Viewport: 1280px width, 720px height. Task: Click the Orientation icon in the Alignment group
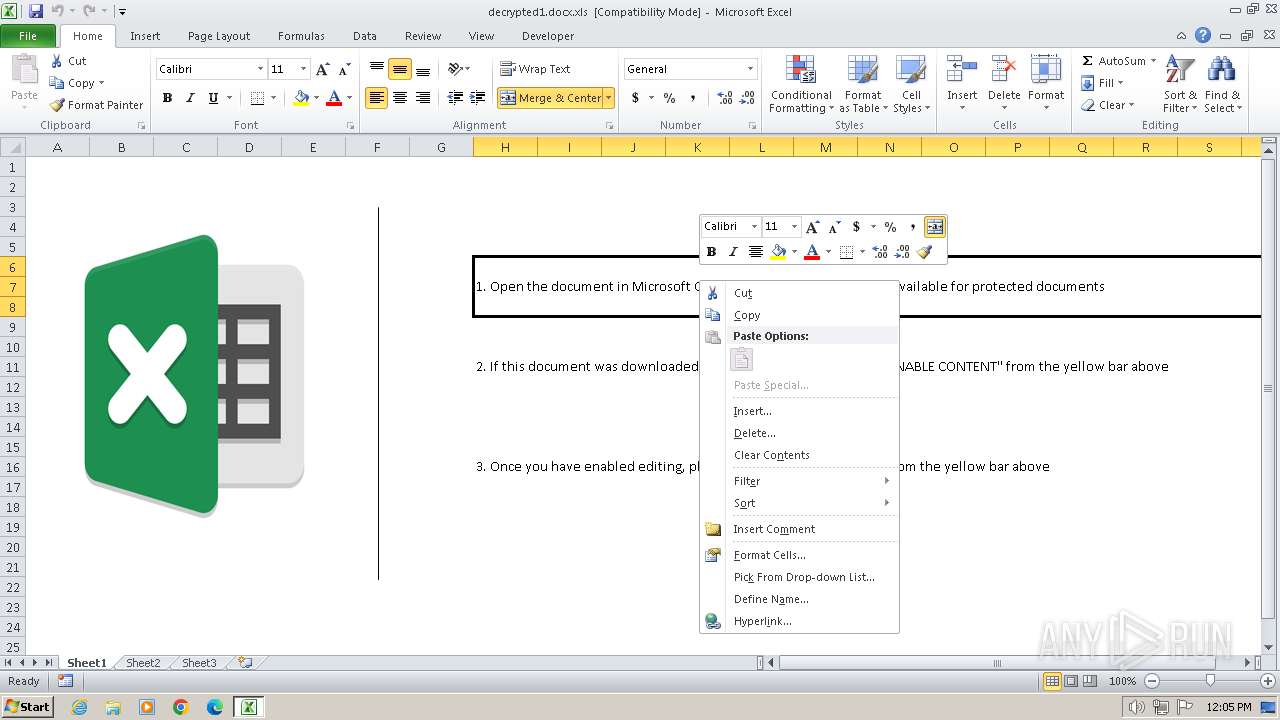[x=456, y=69]
